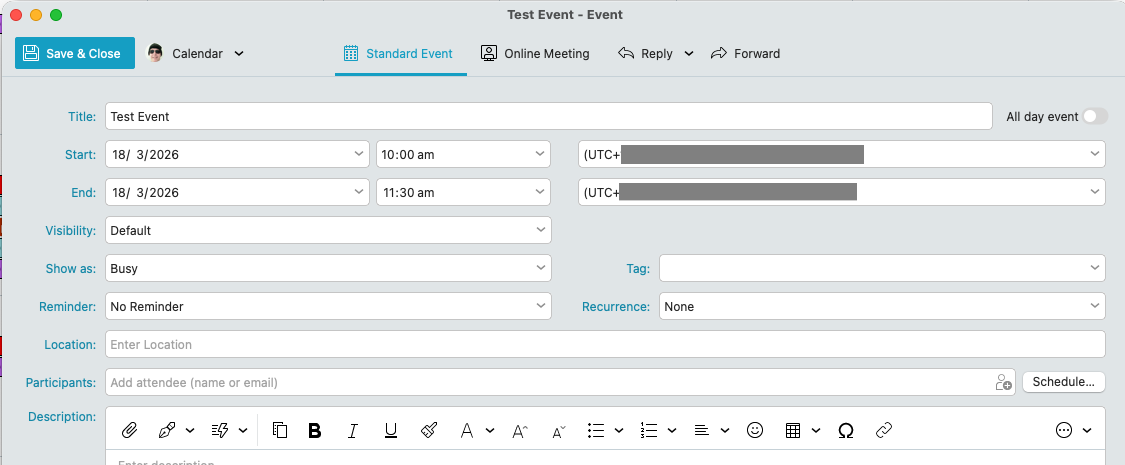Click the attach file paperclip icon
Image resolution: width=1125 pixels, height=465 pixels.
pos(129,430)
